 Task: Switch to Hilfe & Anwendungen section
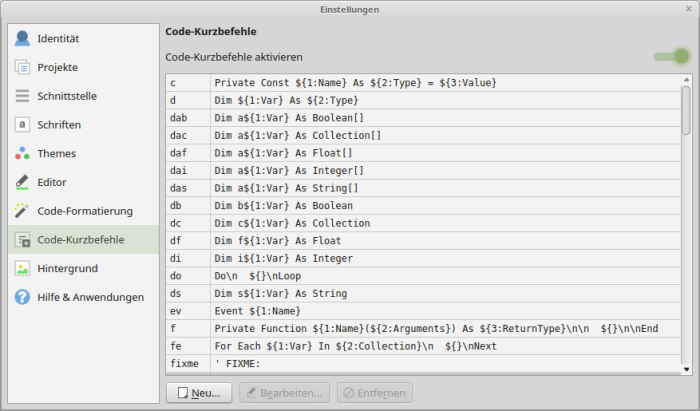[90, 297]
